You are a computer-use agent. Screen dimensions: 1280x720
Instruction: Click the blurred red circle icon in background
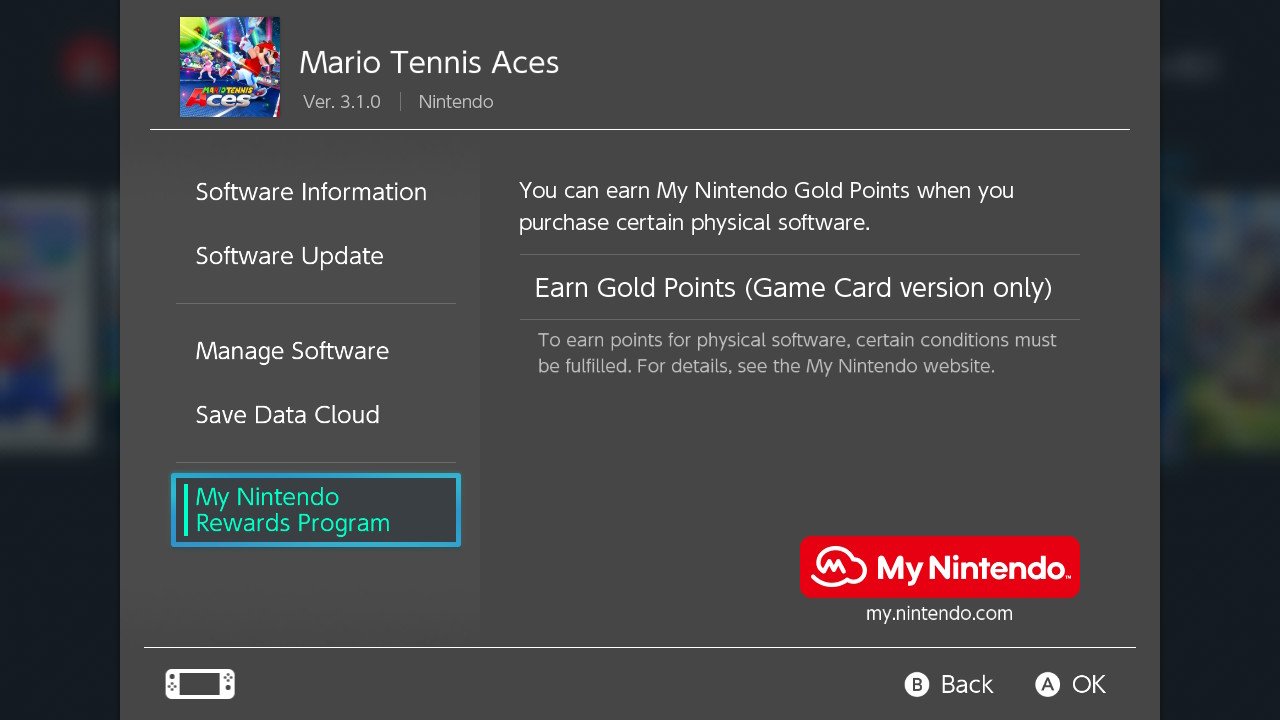click(x=90, y=65)
